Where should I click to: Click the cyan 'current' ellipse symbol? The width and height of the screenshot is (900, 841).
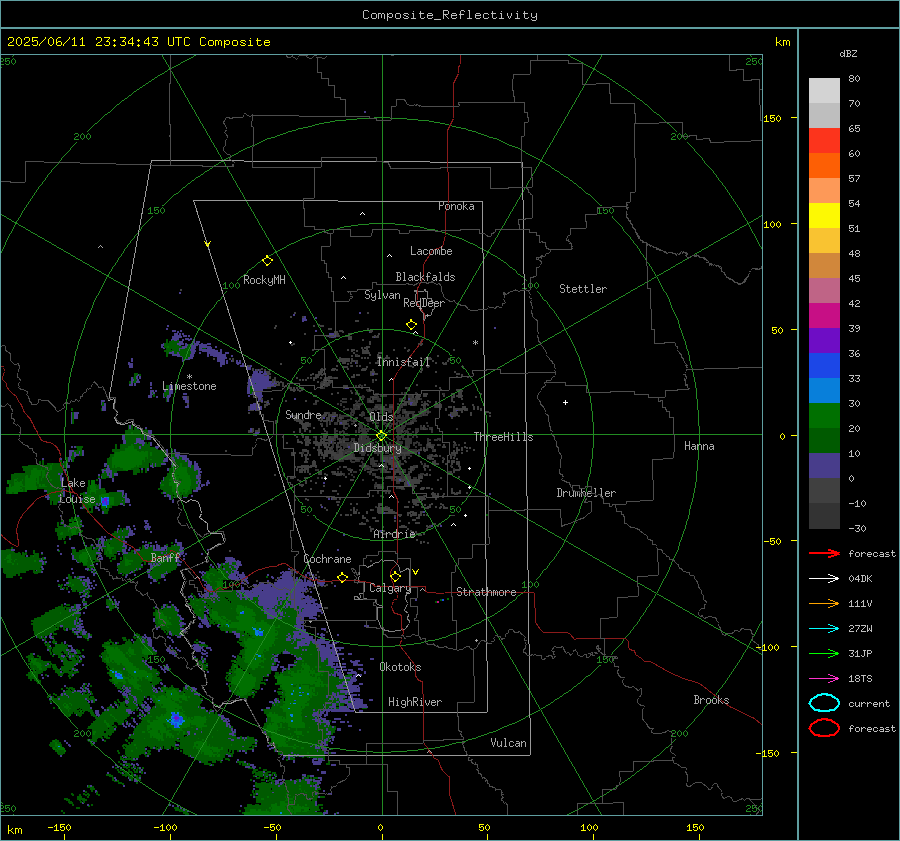coord(824,703)
